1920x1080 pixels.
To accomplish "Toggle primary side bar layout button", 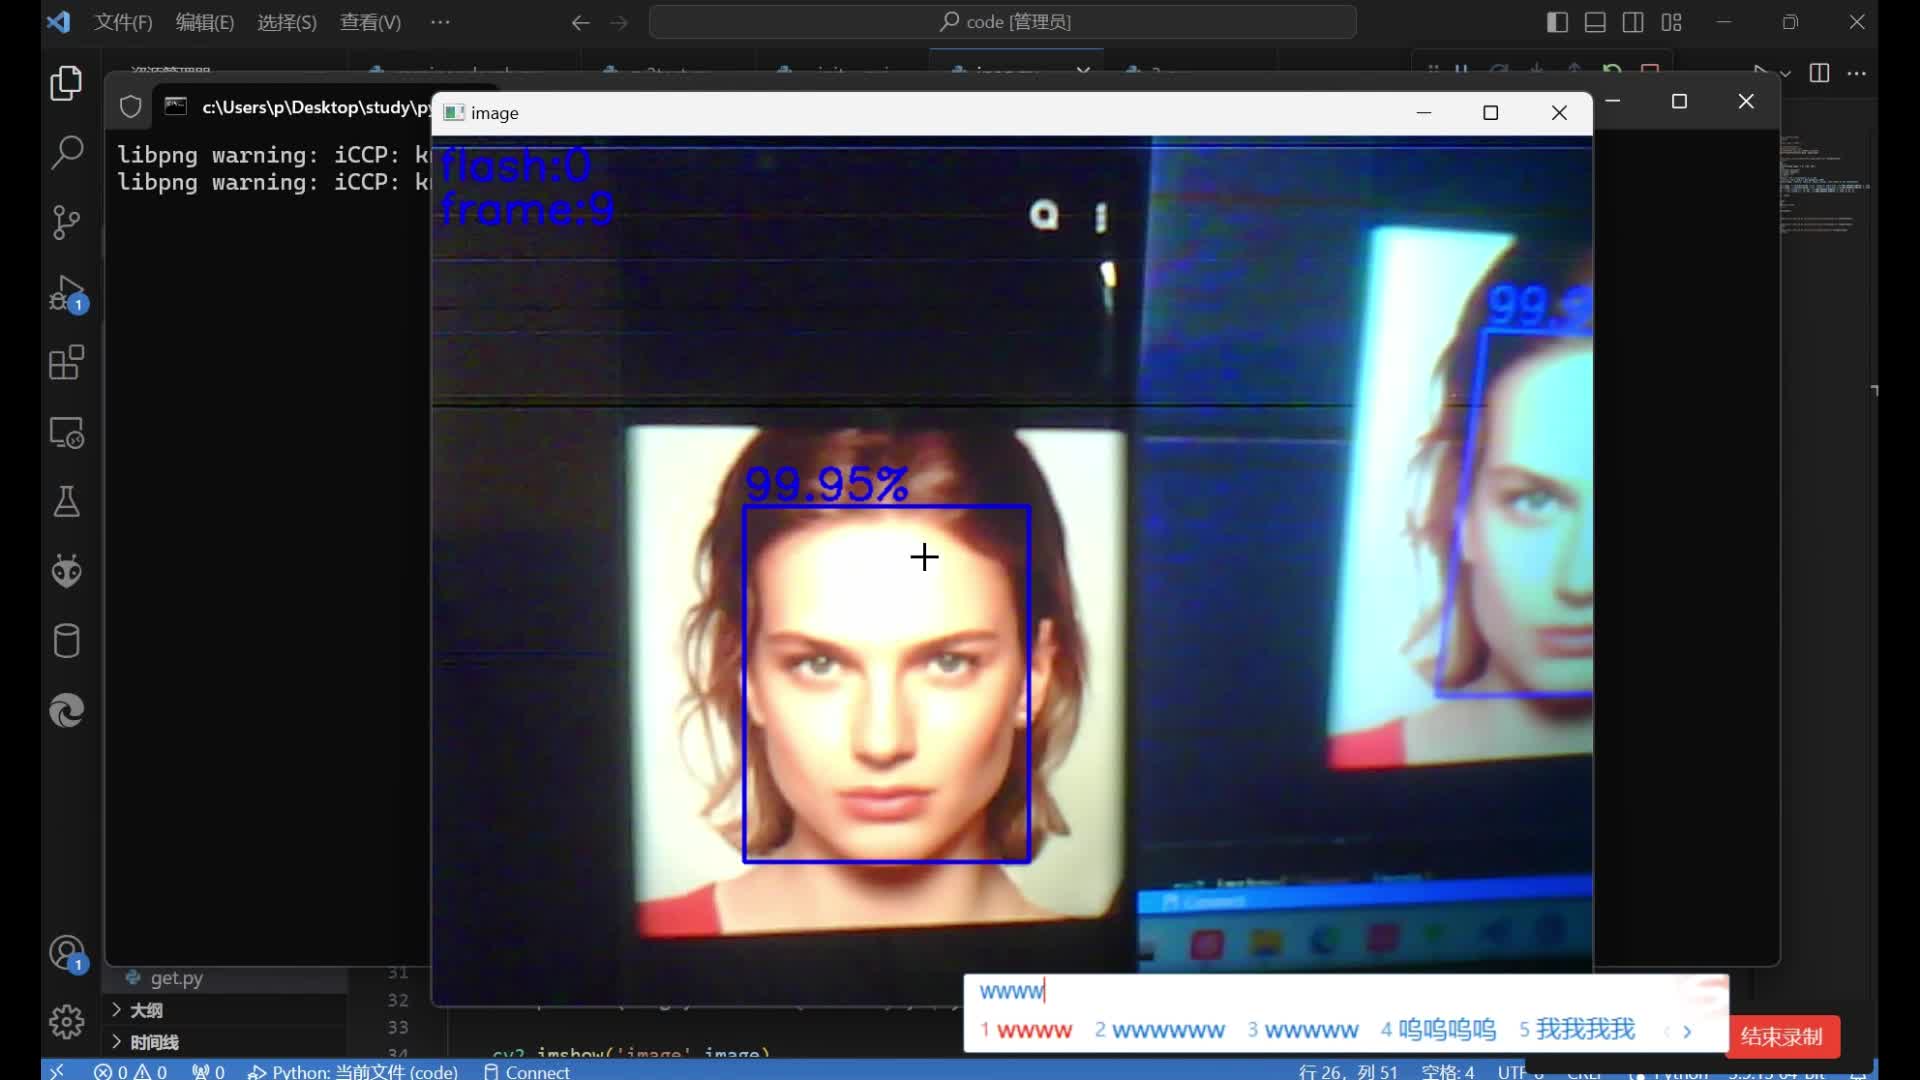I will coord(1557,22).
